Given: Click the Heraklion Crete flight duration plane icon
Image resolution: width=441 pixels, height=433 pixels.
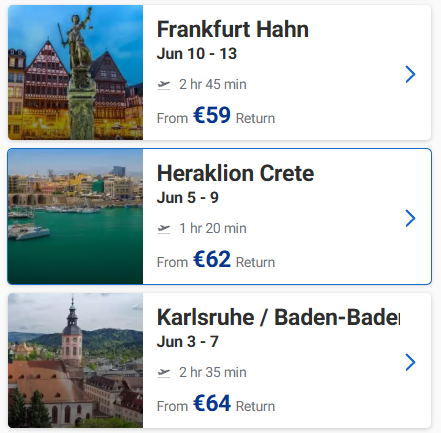Looking at the screenshot, I should click(164, 229).
